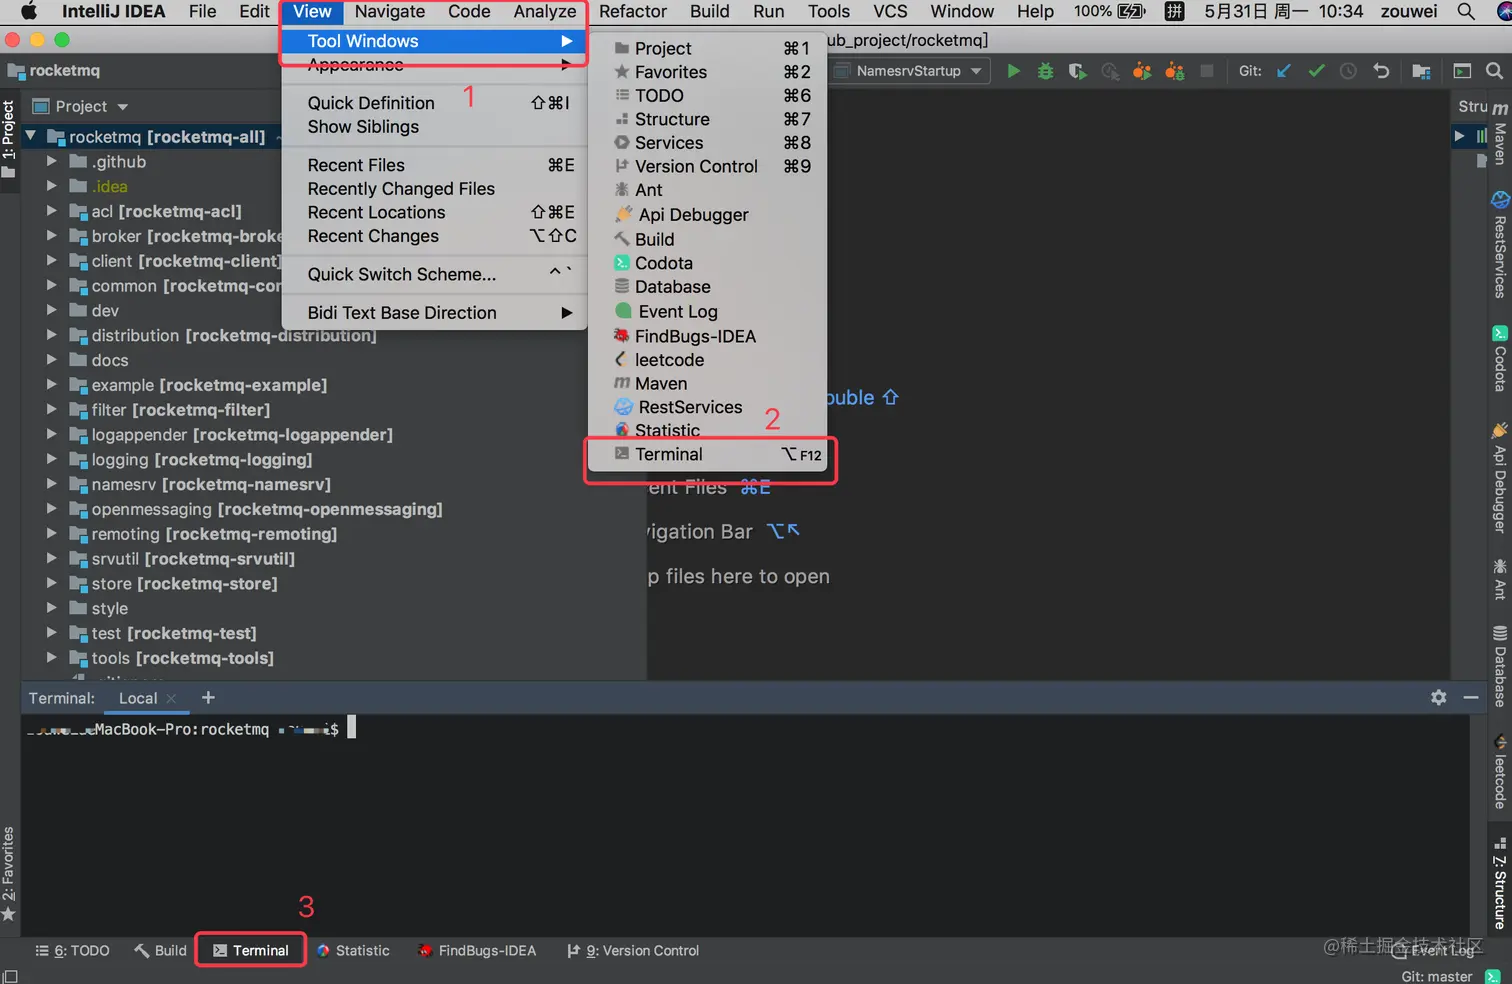
Task: Open leetcode side tool window
Action: [x=1500, y=771]
